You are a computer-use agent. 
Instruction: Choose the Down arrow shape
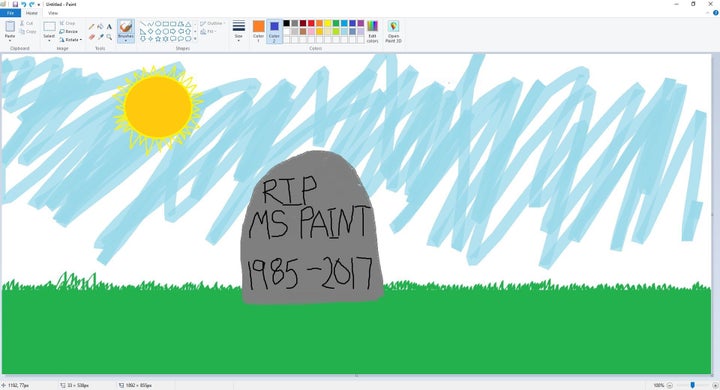coord(143,39)
